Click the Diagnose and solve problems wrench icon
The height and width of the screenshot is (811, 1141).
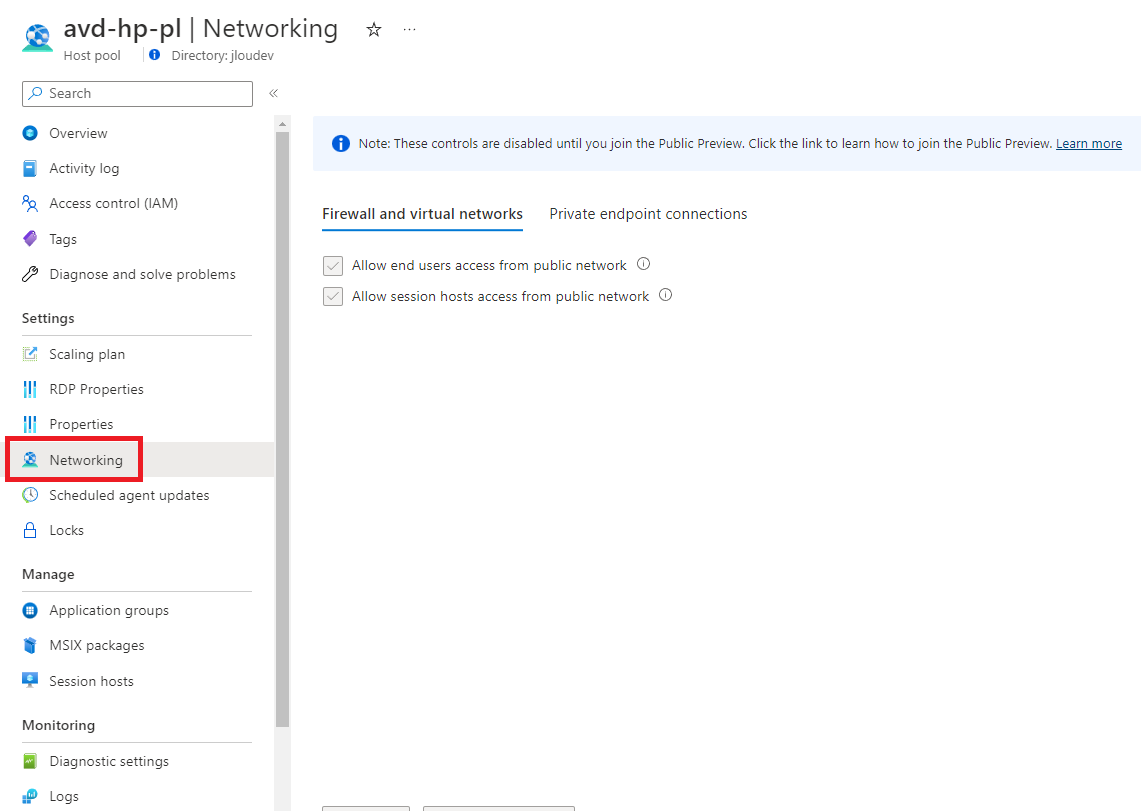[30, 274]
